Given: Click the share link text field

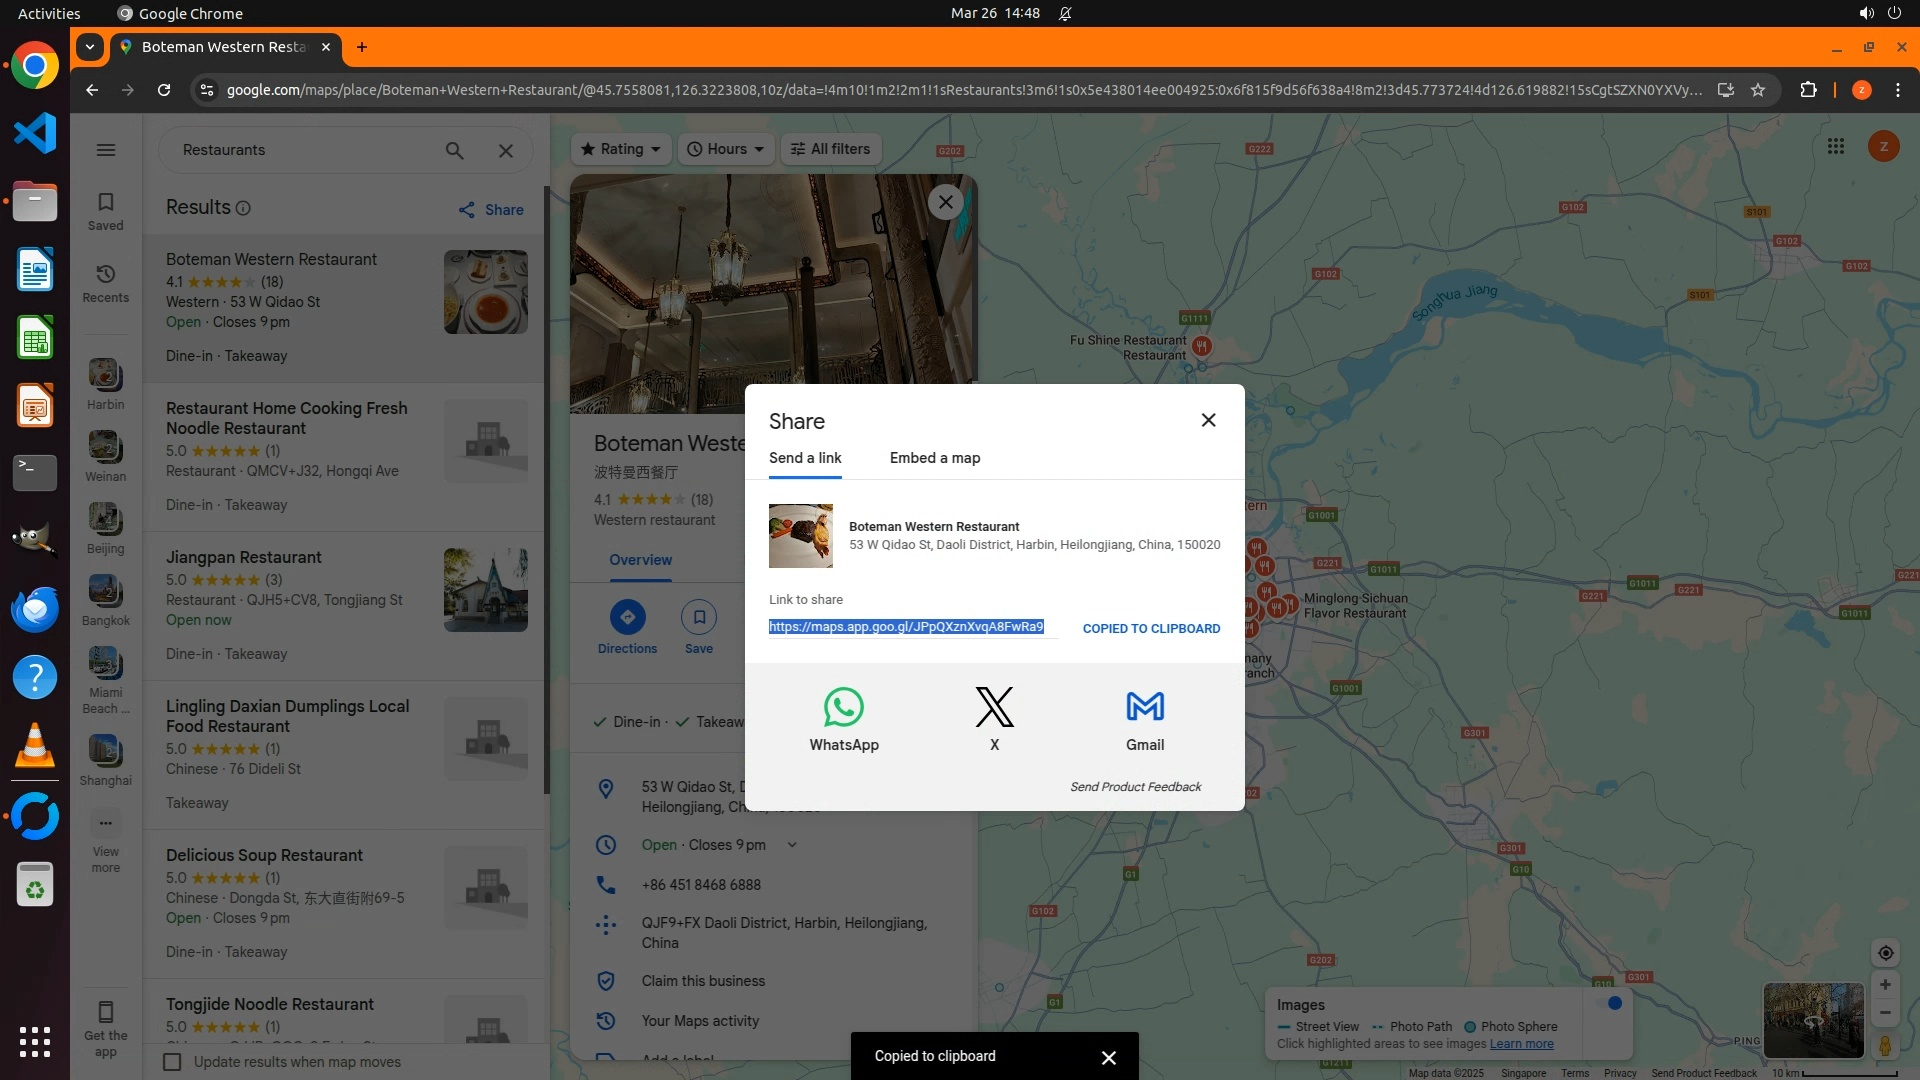Looking at the screenshot, I should coord(906,627).
